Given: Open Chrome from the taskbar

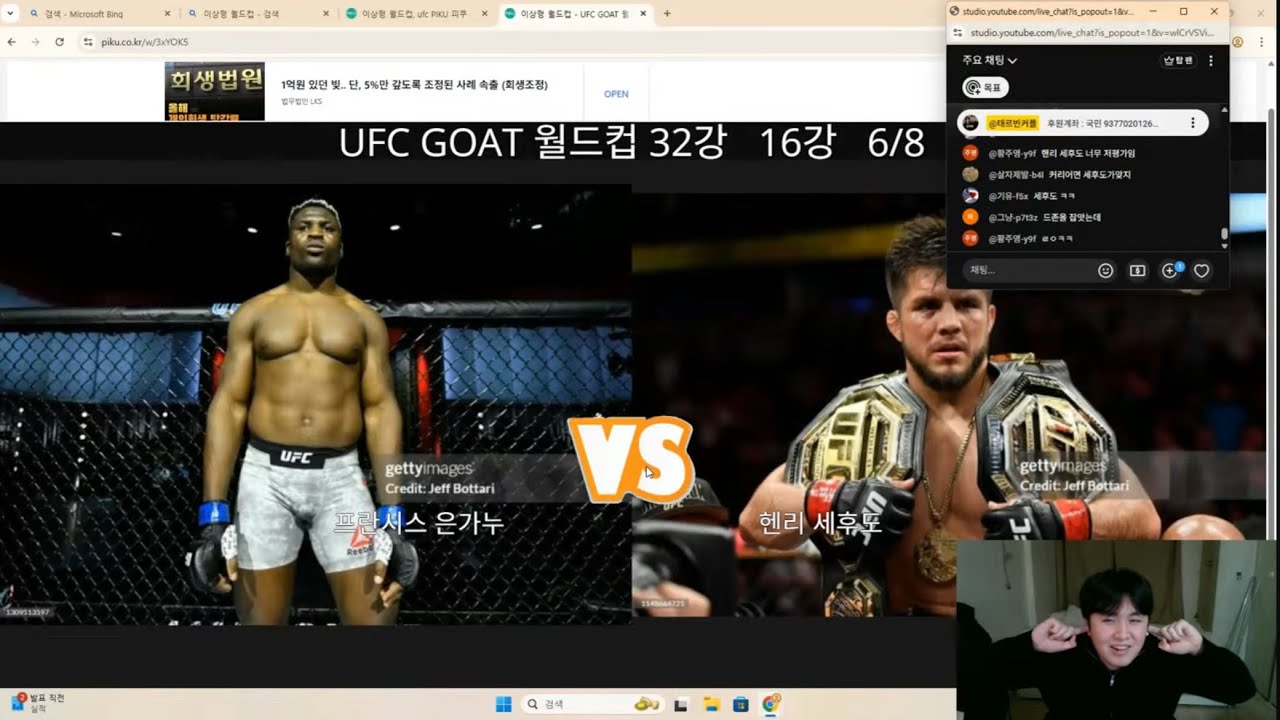Looking at the screenshot, I should (x=771, y=704).
